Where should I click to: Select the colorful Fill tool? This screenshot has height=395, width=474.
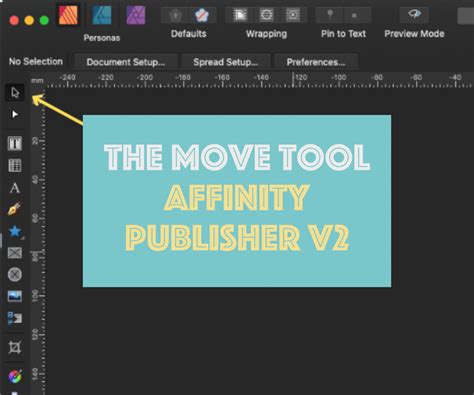click(15, 377)
